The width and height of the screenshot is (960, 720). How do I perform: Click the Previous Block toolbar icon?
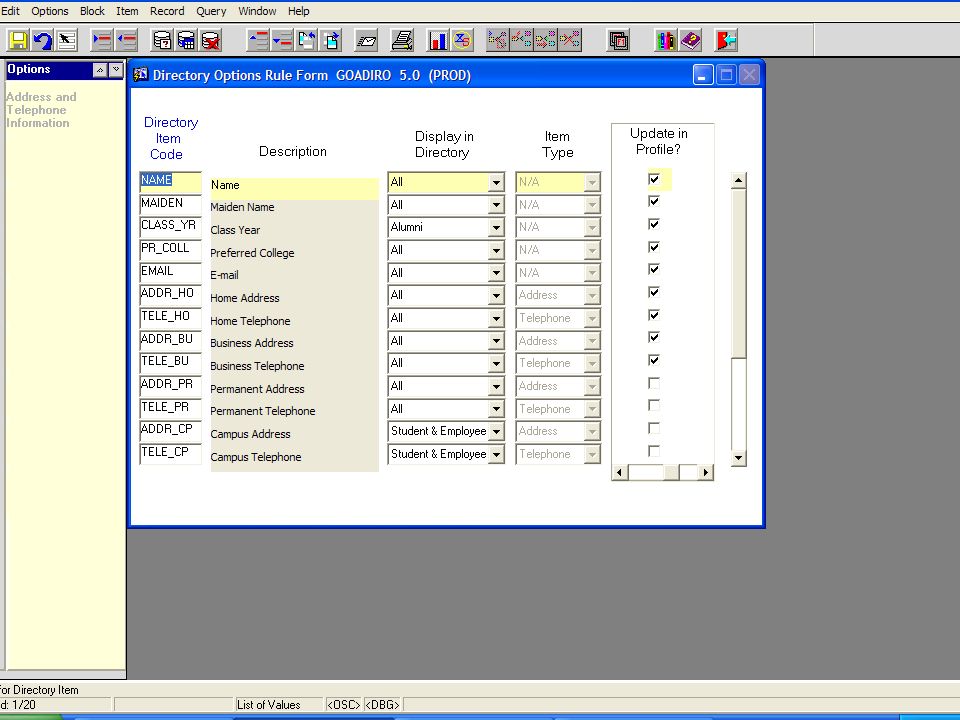306,41
